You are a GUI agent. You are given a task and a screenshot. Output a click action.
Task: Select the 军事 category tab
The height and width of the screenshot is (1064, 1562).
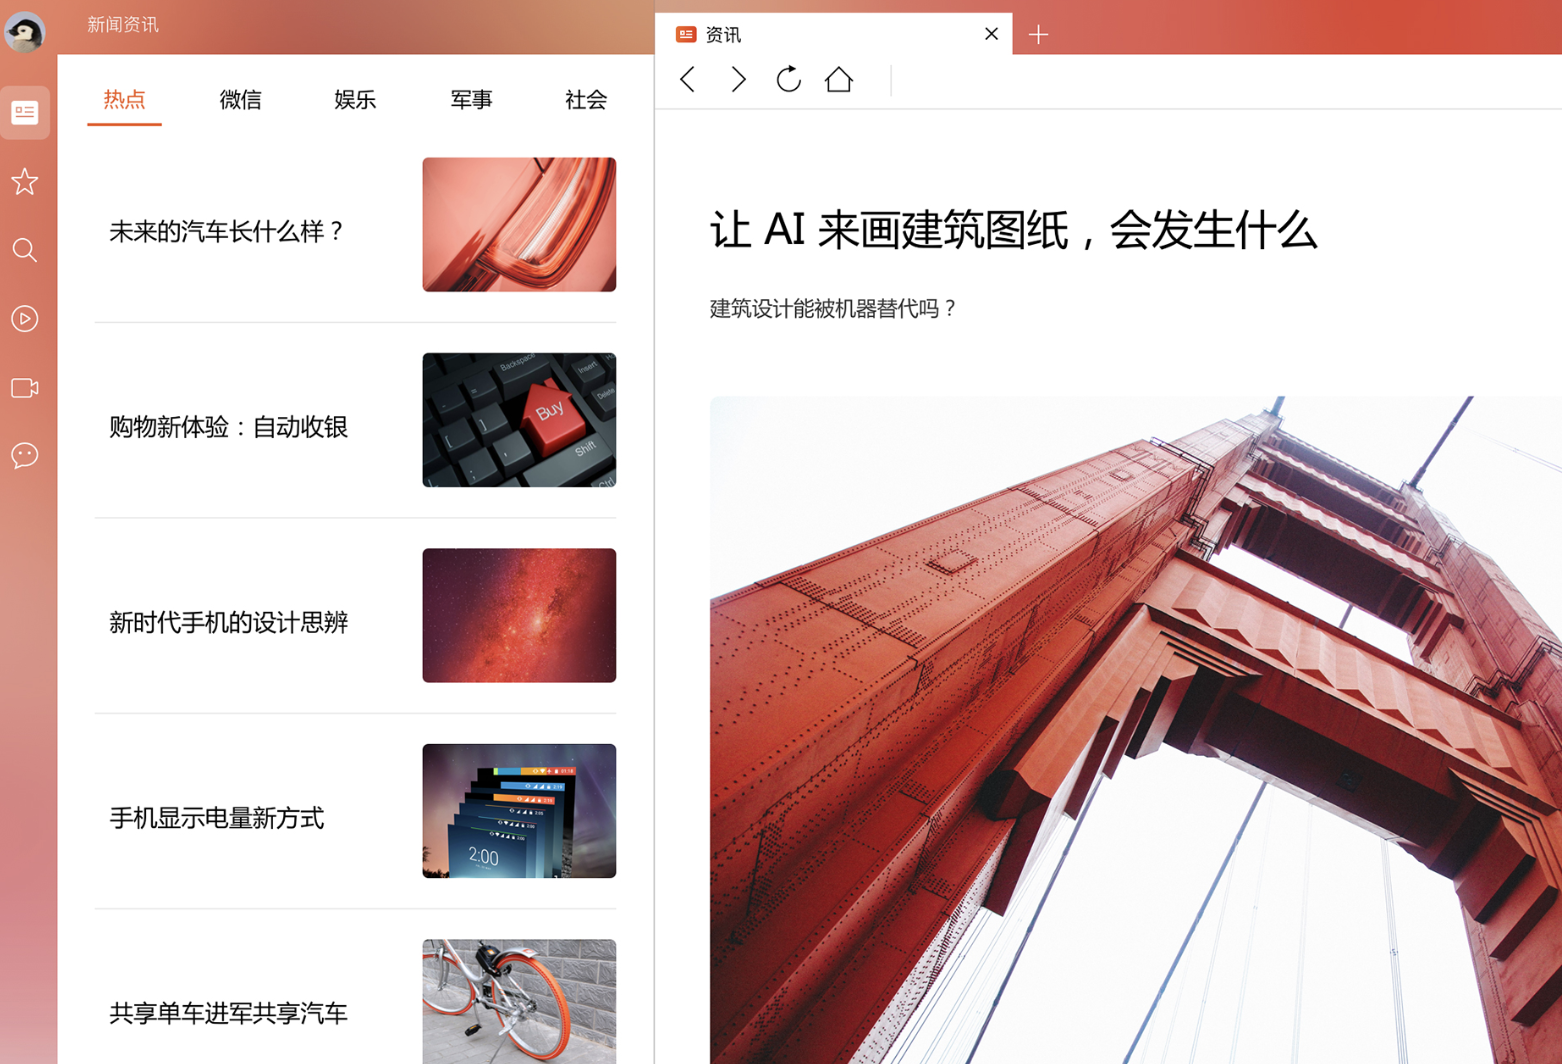point(471,100)
